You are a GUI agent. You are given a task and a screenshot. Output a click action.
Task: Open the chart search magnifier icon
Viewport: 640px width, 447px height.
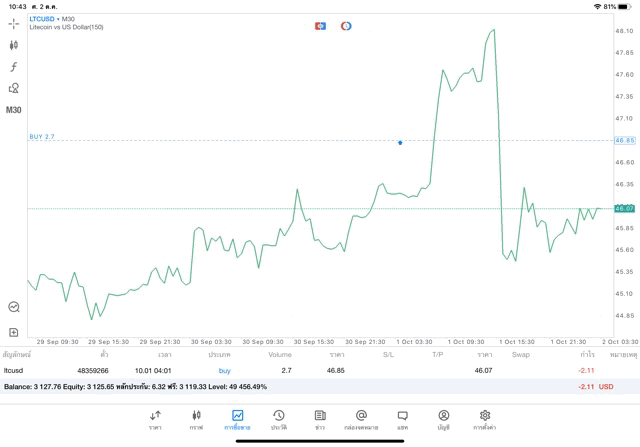point(14,307)
